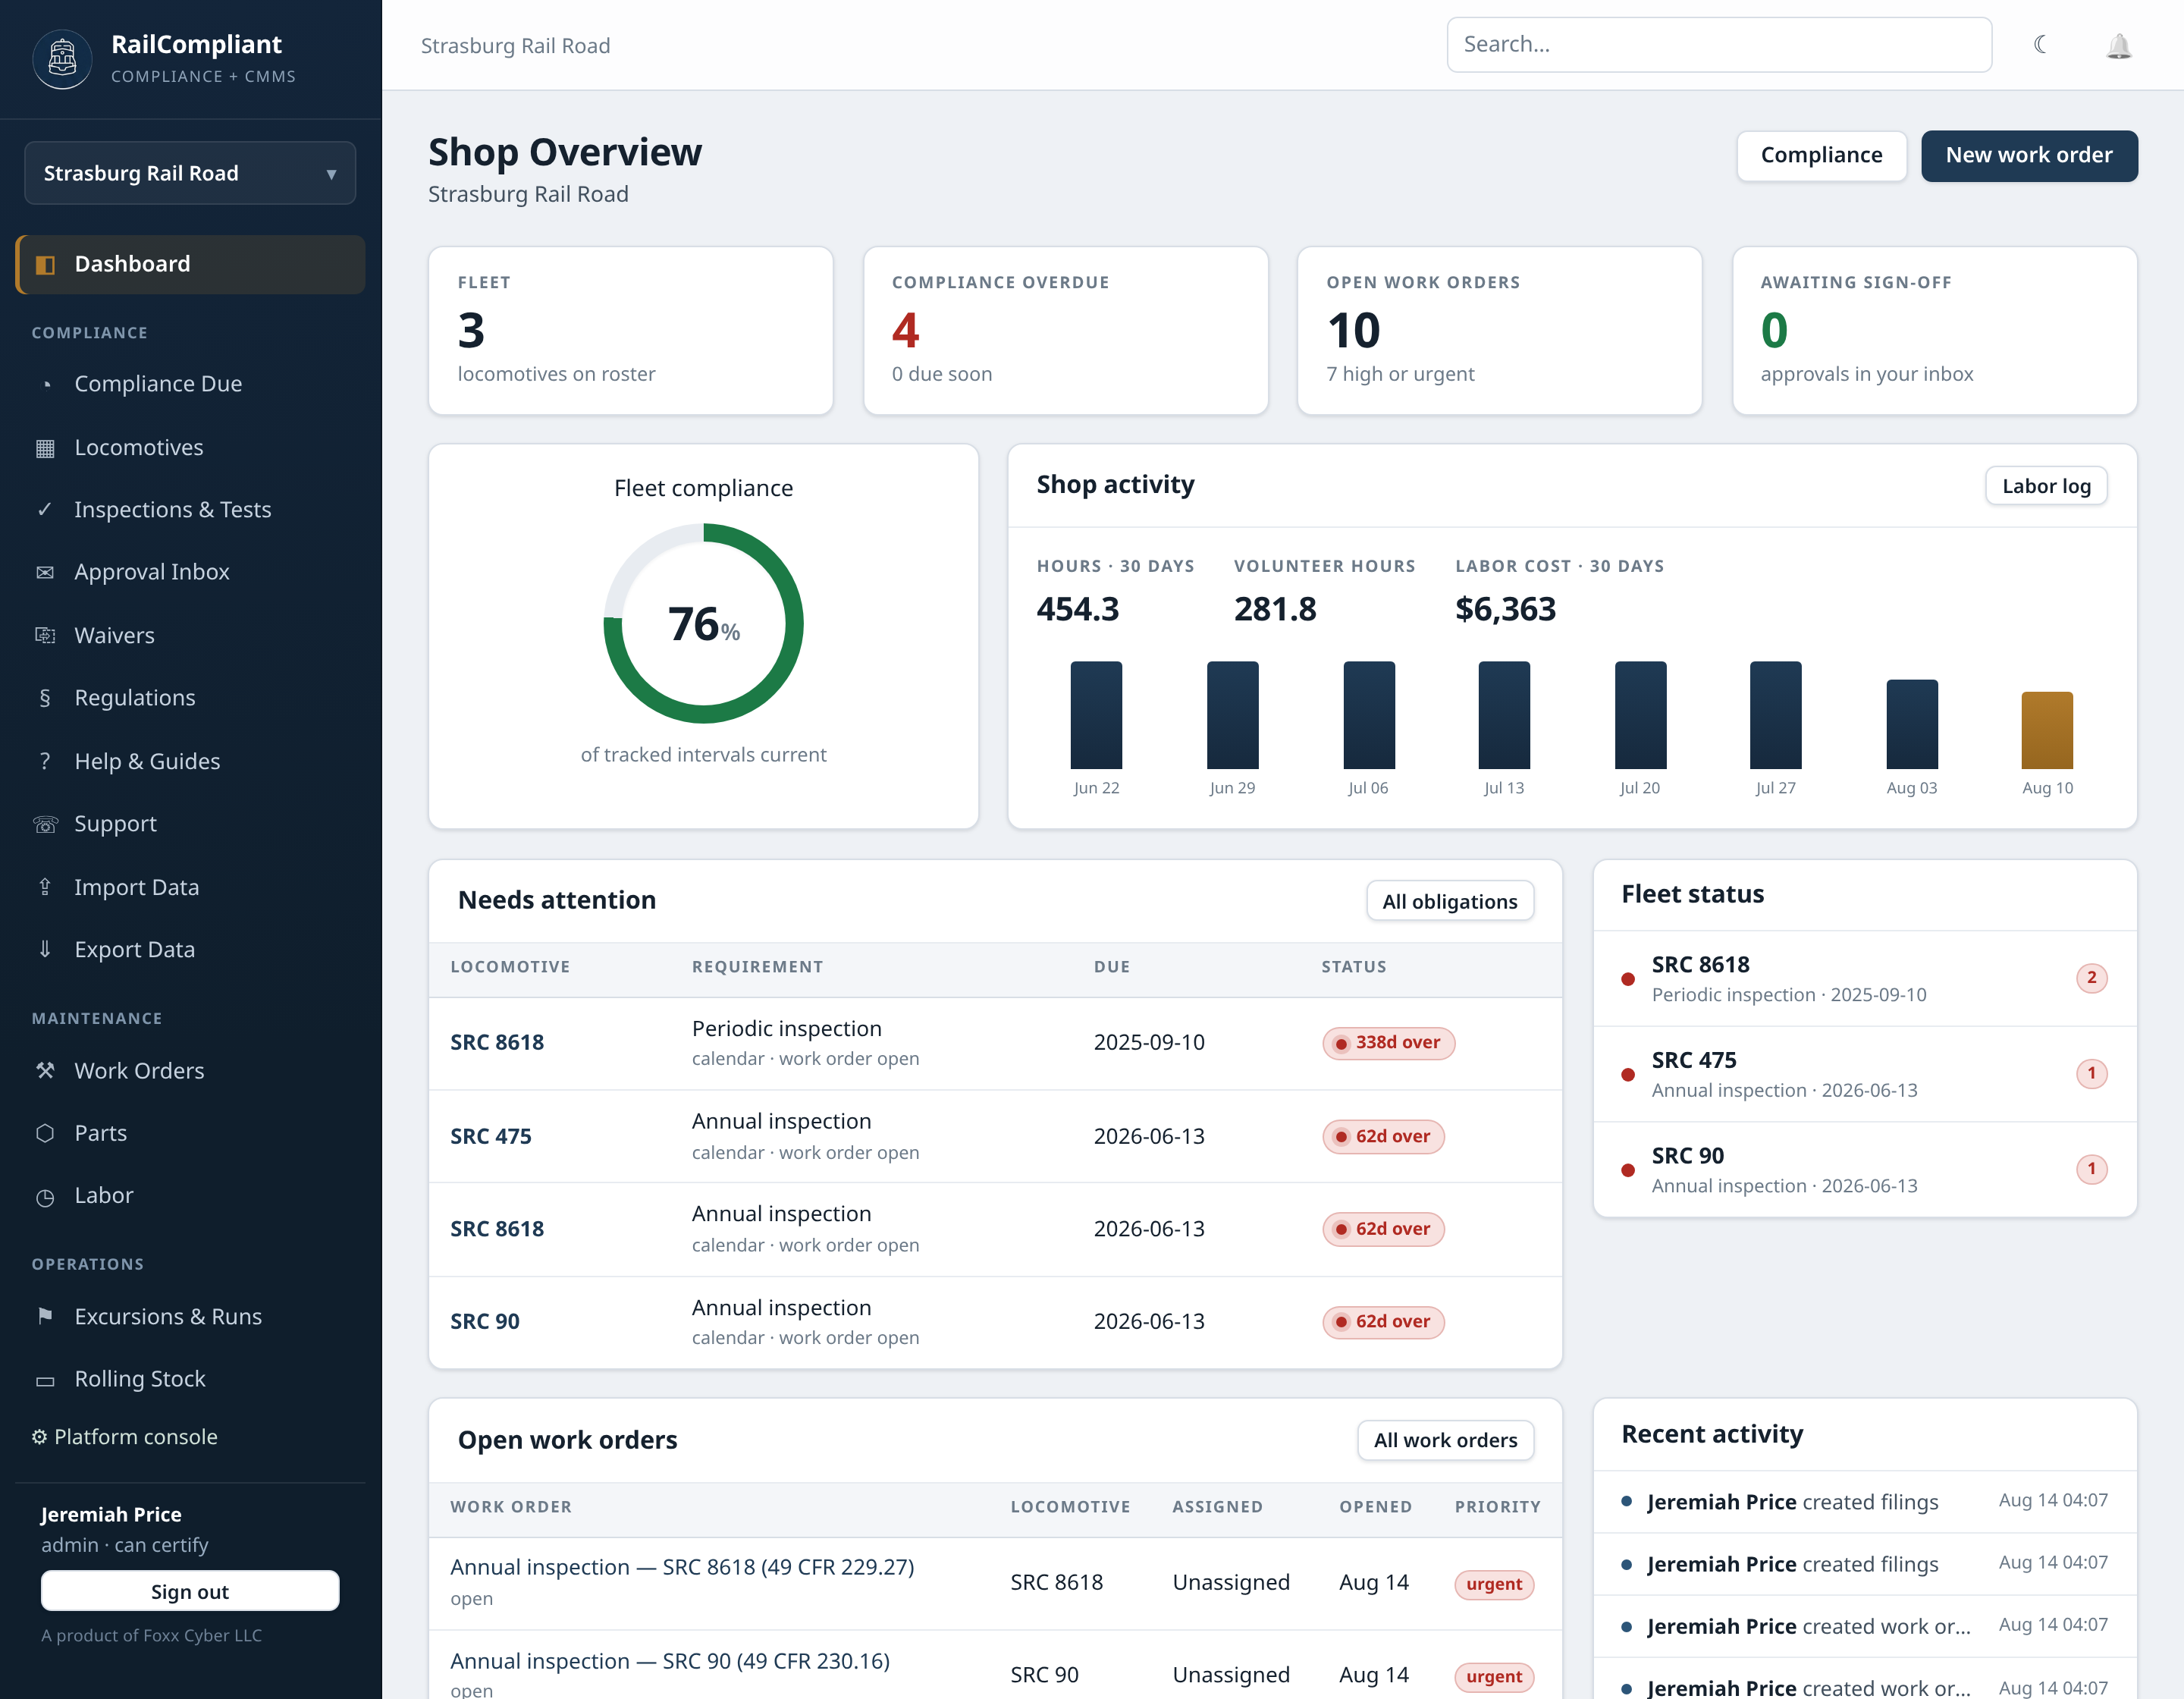Click the 338d over status badge

pos(1388,1043)
